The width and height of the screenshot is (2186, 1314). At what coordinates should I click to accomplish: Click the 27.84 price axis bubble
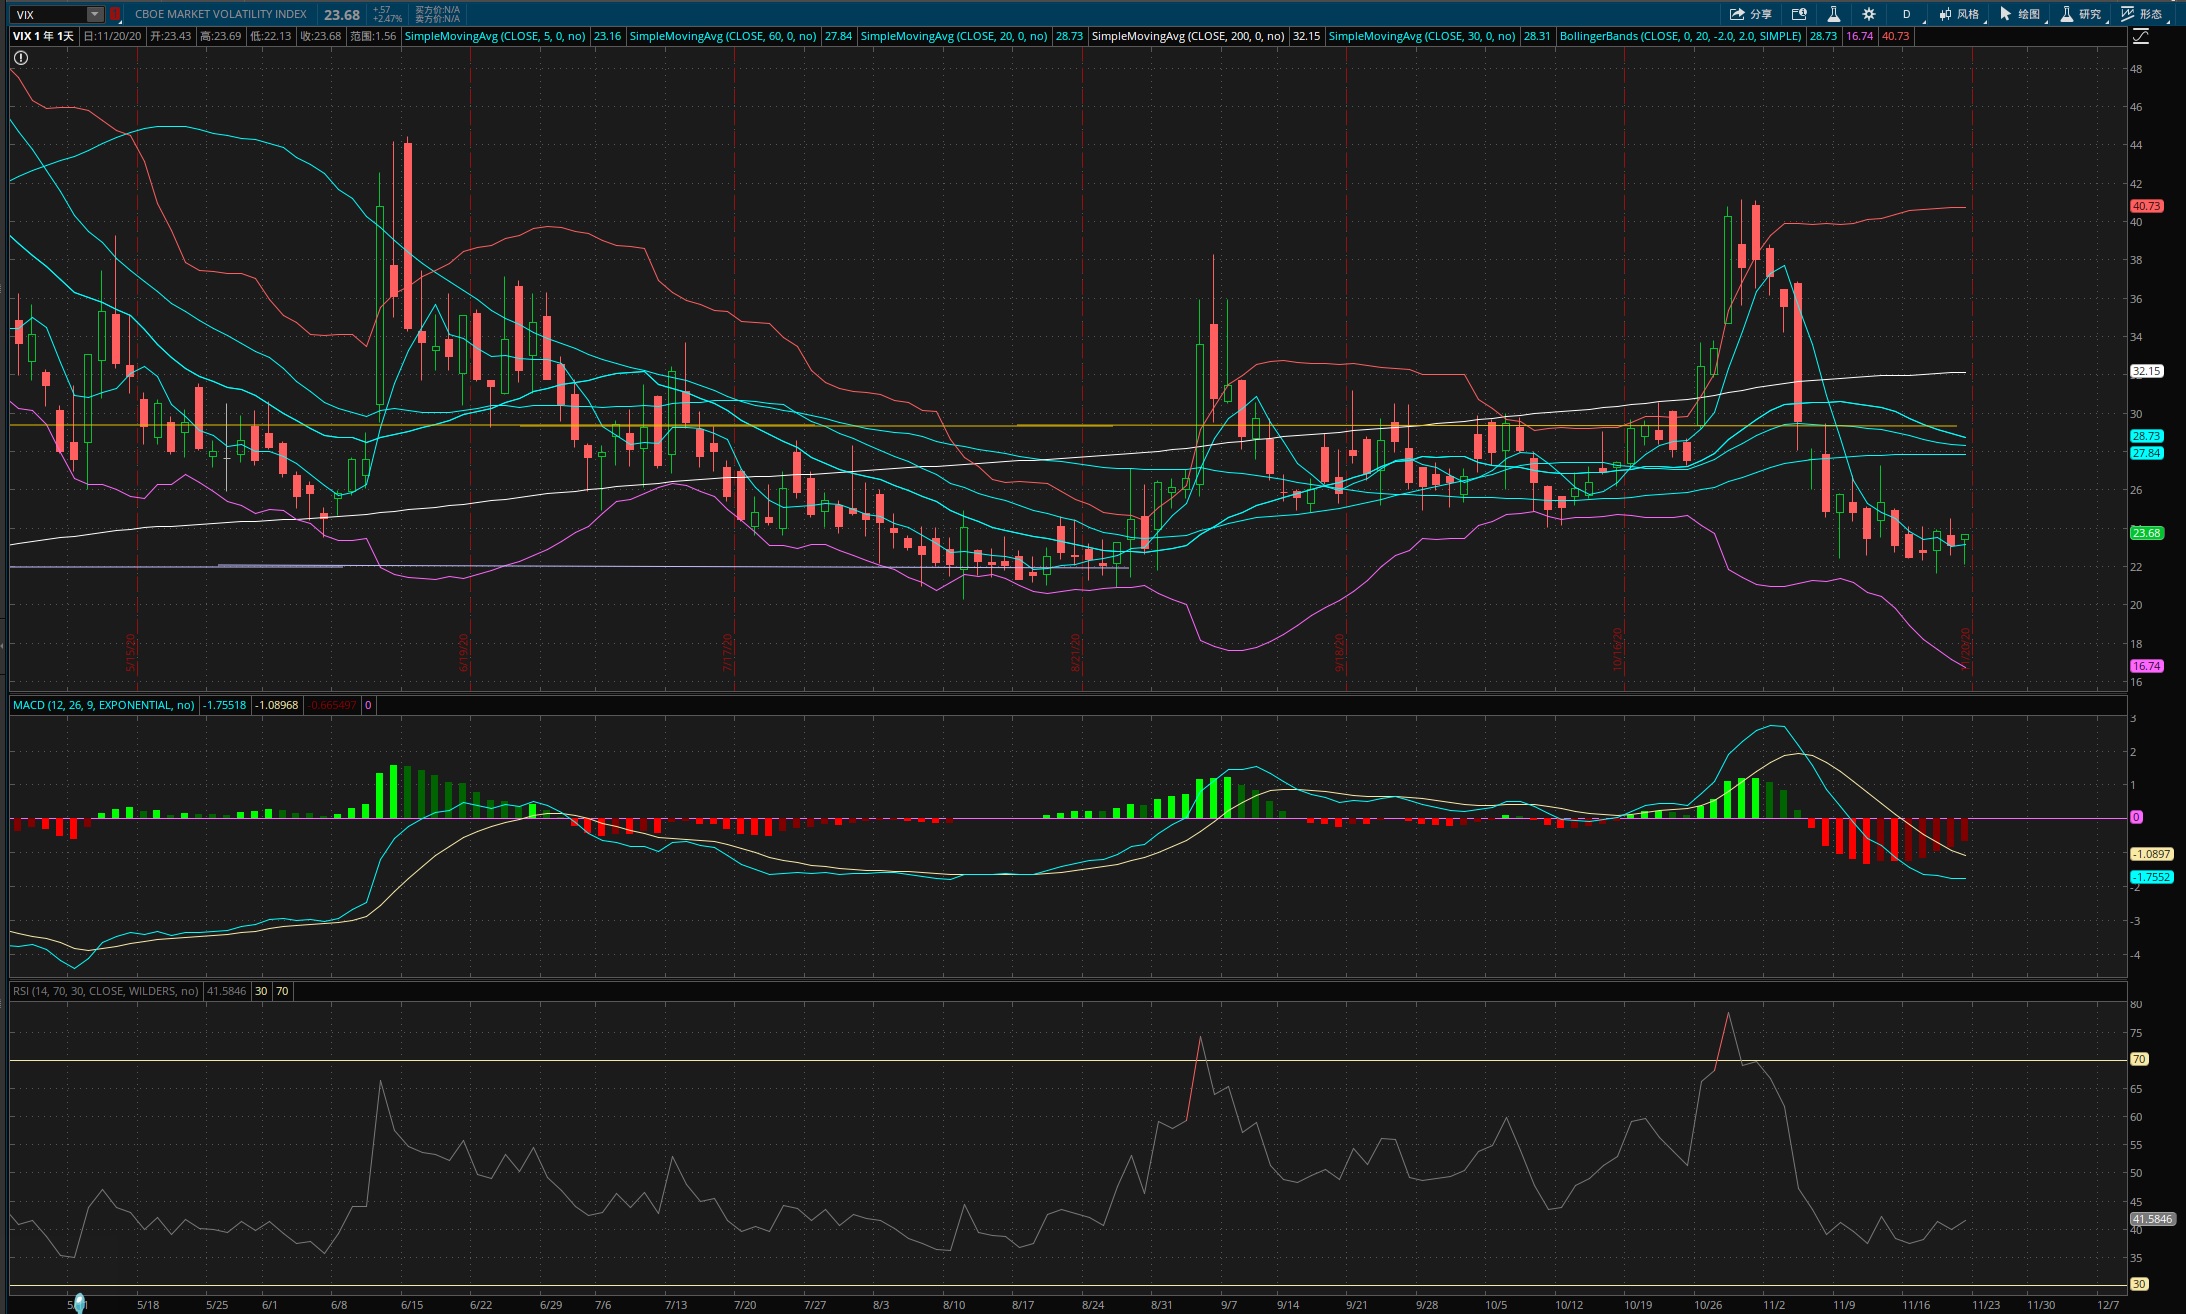tap(2146, 453)
